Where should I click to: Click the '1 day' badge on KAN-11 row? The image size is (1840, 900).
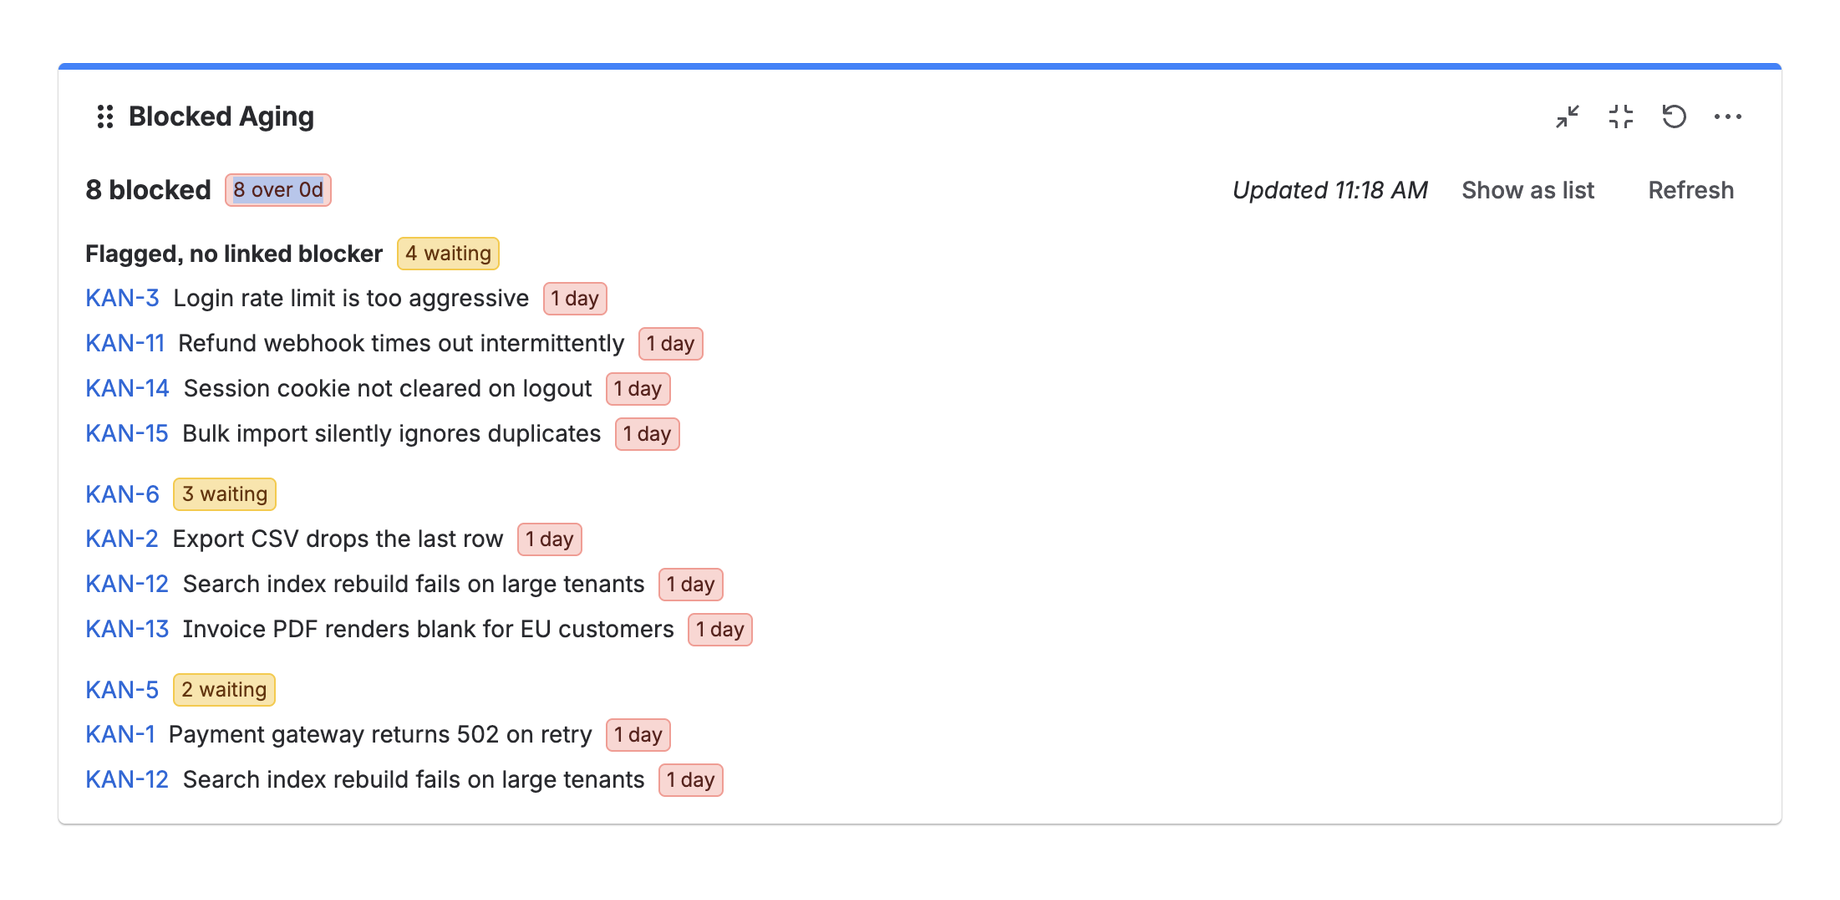671,344
